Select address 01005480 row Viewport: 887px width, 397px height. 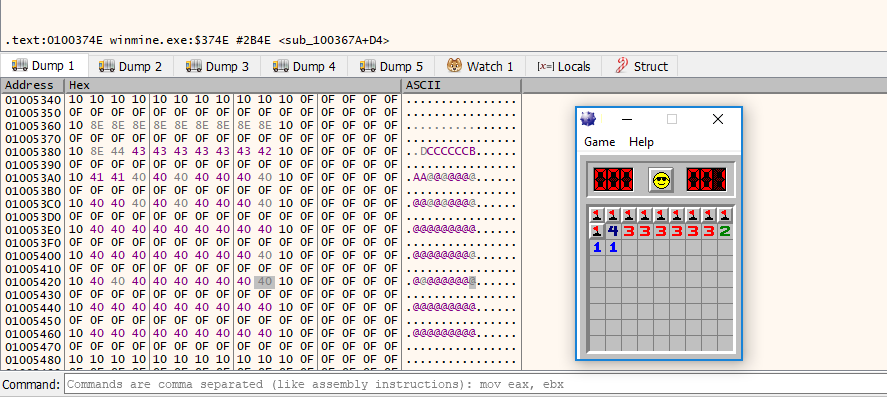coord(261,360)
